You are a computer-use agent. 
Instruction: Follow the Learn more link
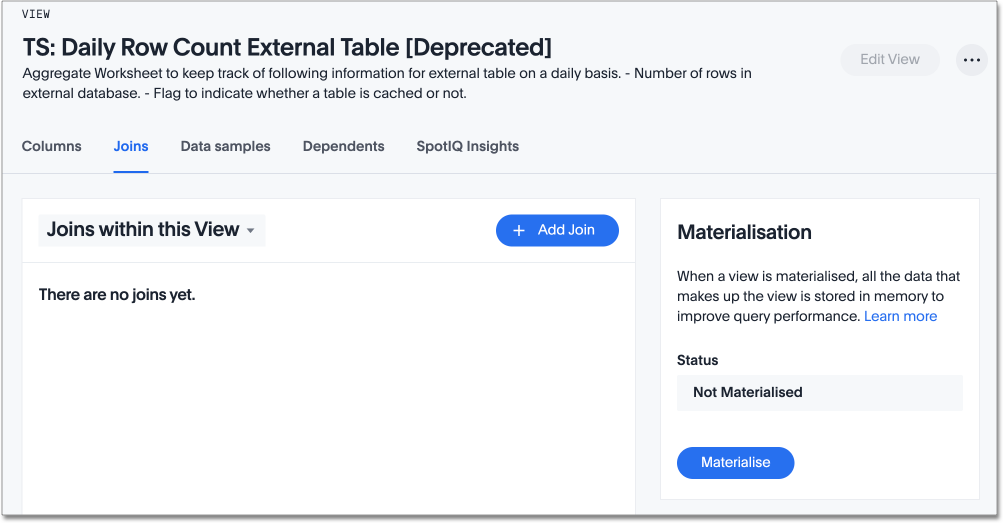900,316
